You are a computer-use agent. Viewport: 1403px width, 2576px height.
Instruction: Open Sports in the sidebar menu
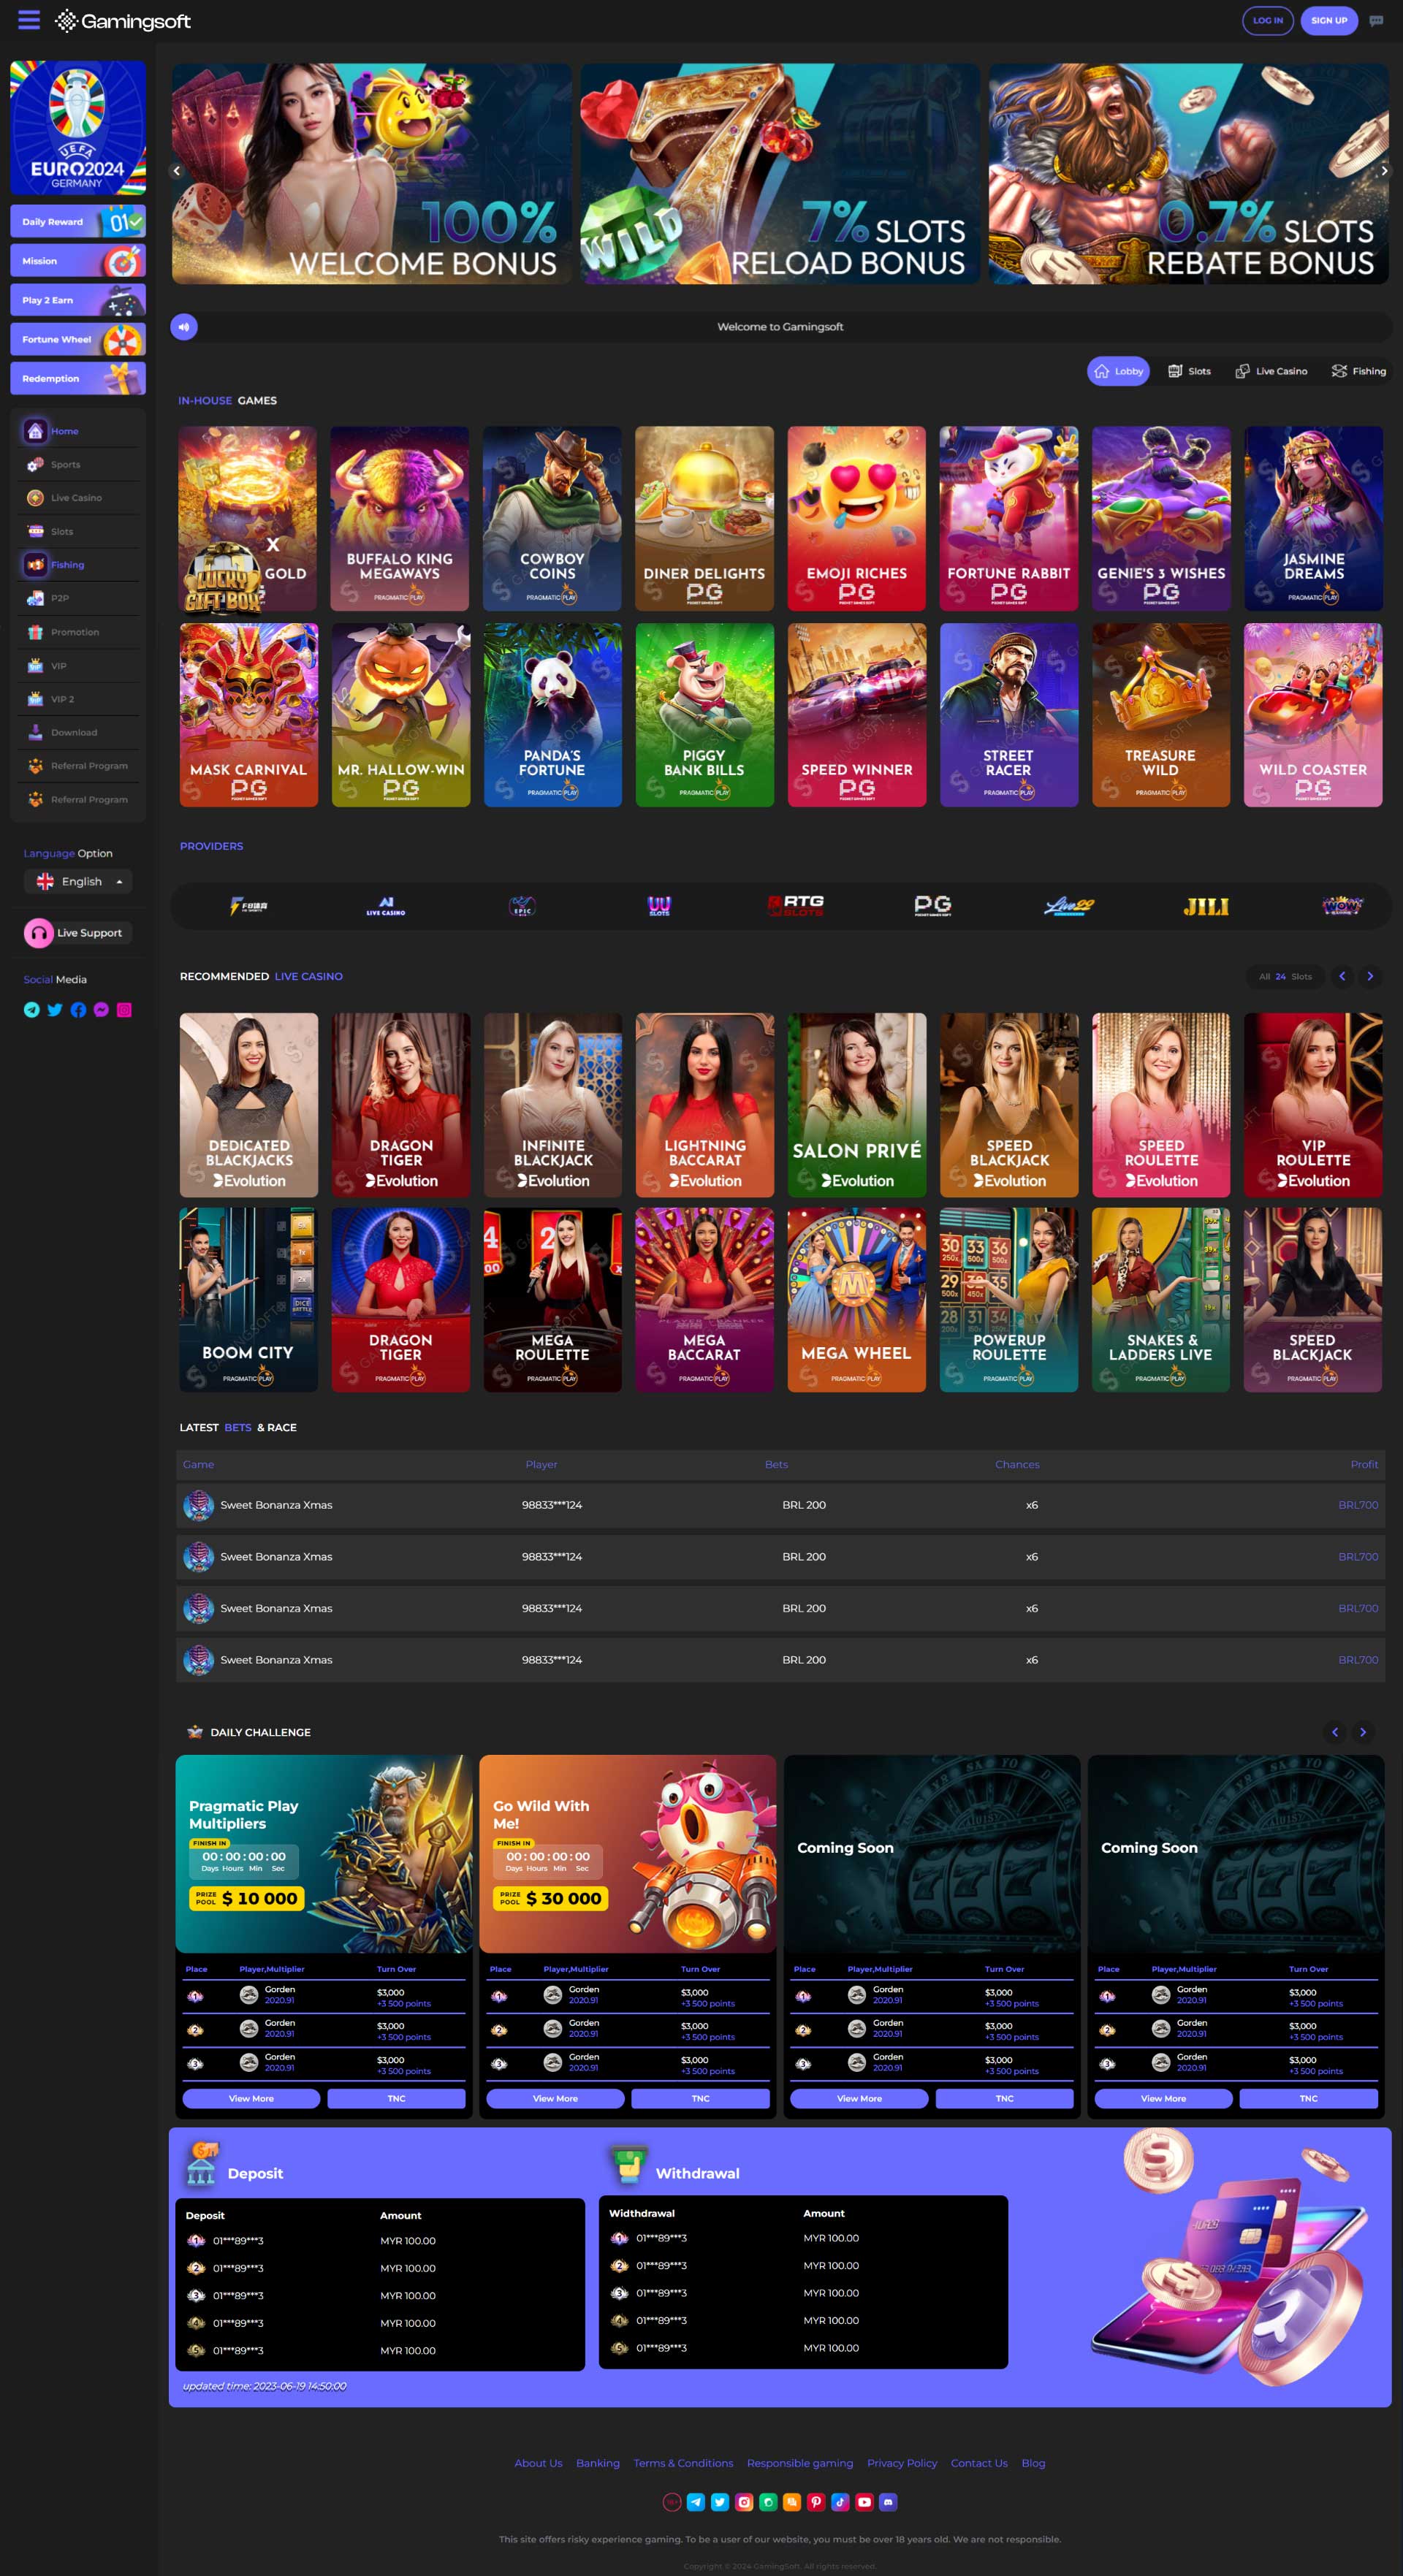[x=78, y=465]
